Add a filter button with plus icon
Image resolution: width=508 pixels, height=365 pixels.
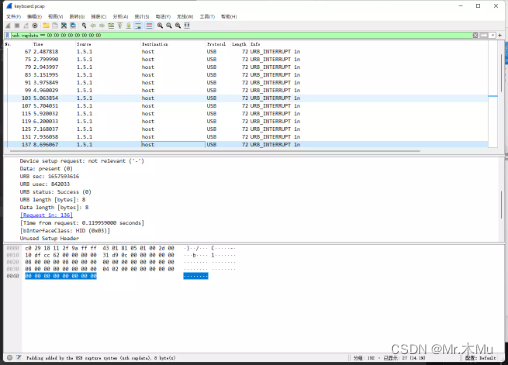click(500, 35)
